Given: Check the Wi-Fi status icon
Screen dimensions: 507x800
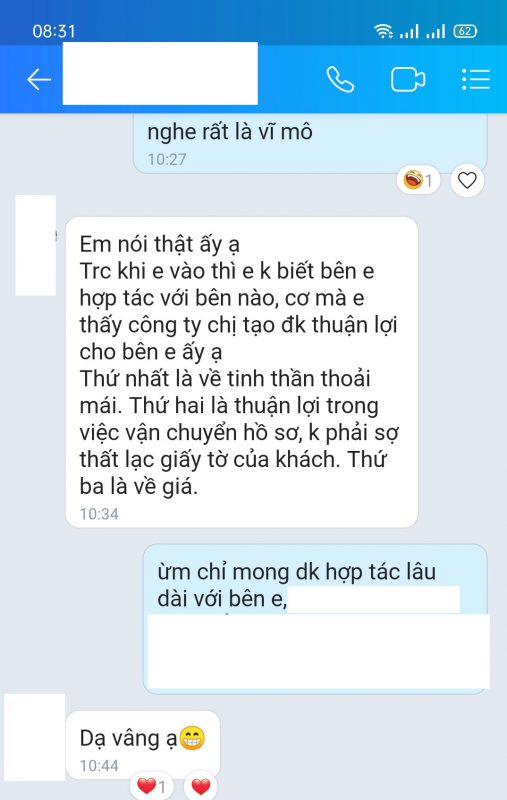Looking at the screenshot, I should 383,31.
